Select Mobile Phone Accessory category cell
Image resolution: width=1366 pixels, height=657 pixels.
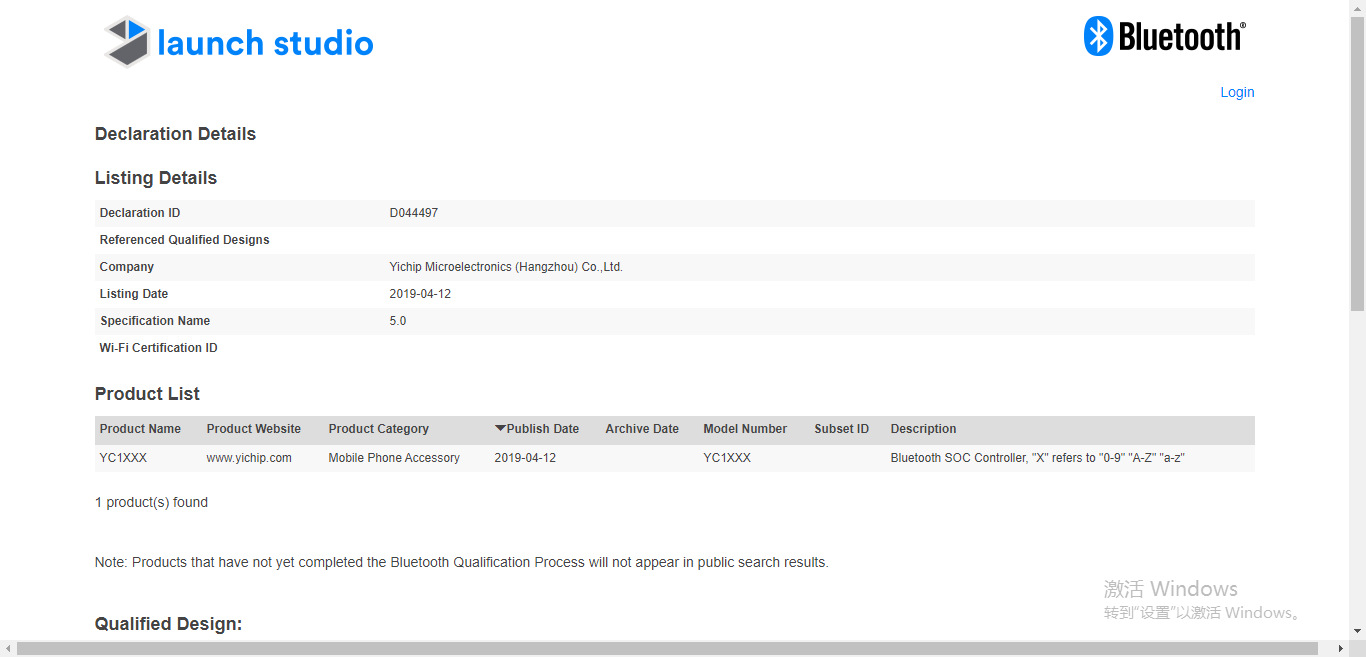(x=394, y=458)
